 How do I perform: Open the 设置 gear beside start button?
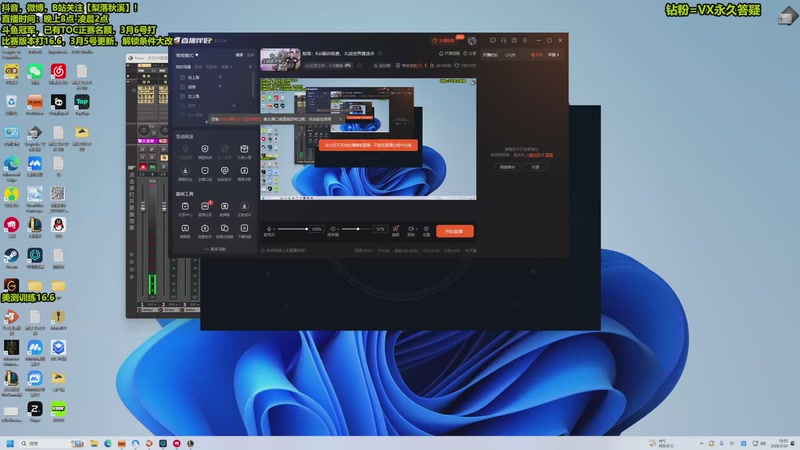[426, 229]
